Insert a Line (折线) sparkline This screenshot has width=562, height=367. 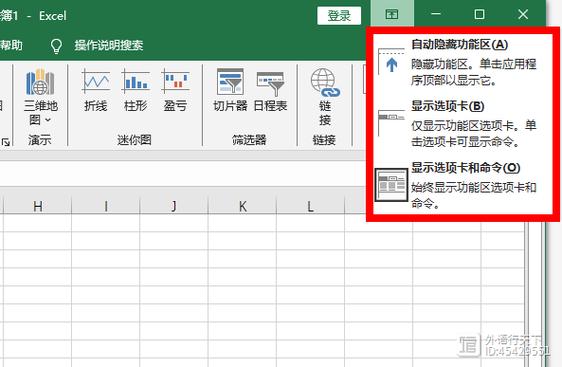[x=96, y=90]
